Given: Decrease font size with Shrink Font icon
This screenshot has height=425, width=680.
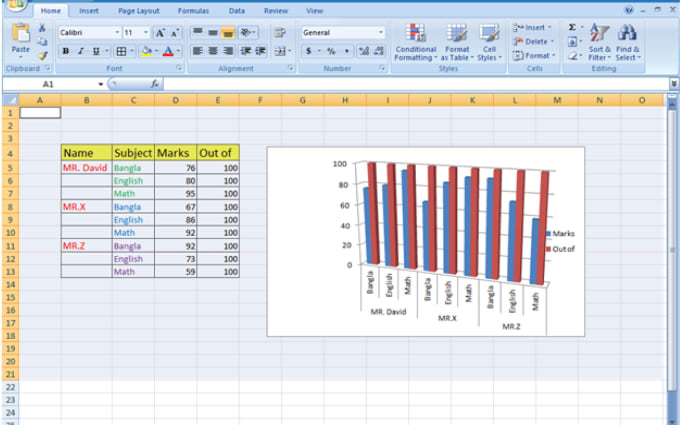Looking at the screenshot, I should pyautogui.click(x=174, y=33).
